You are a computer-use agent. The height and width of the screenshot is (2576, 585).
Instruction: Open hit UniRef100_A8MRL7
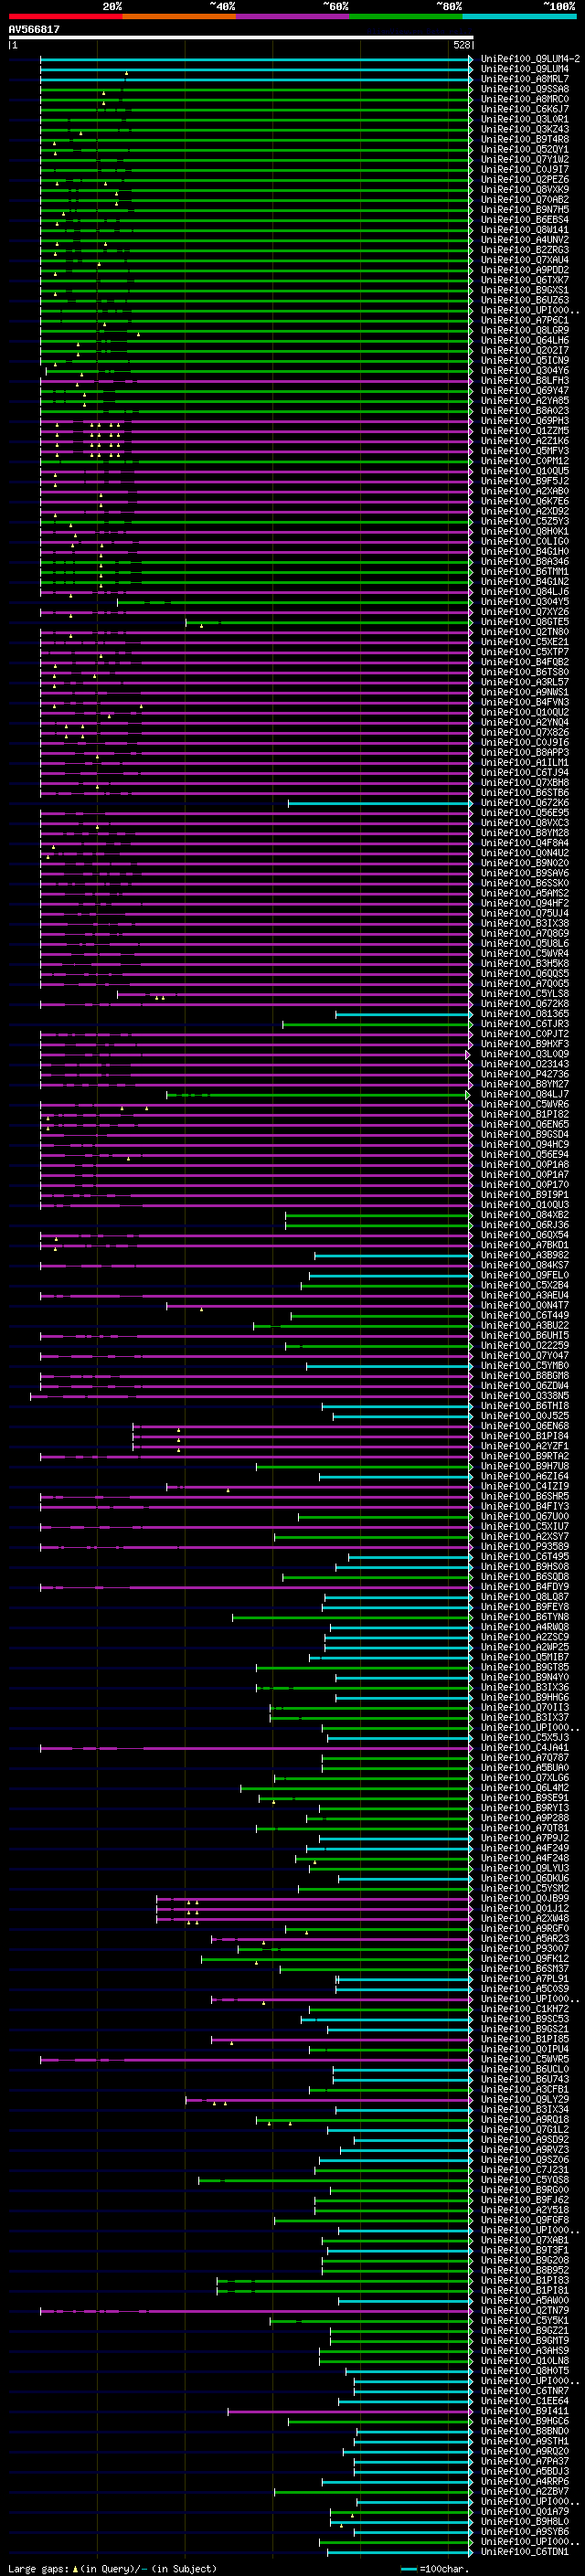524,79
